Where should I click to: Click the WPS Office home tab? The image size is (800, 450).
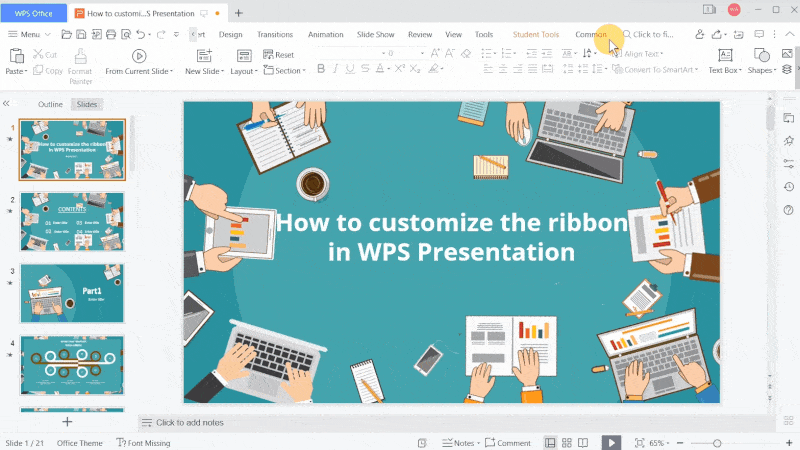click(34, 13)
